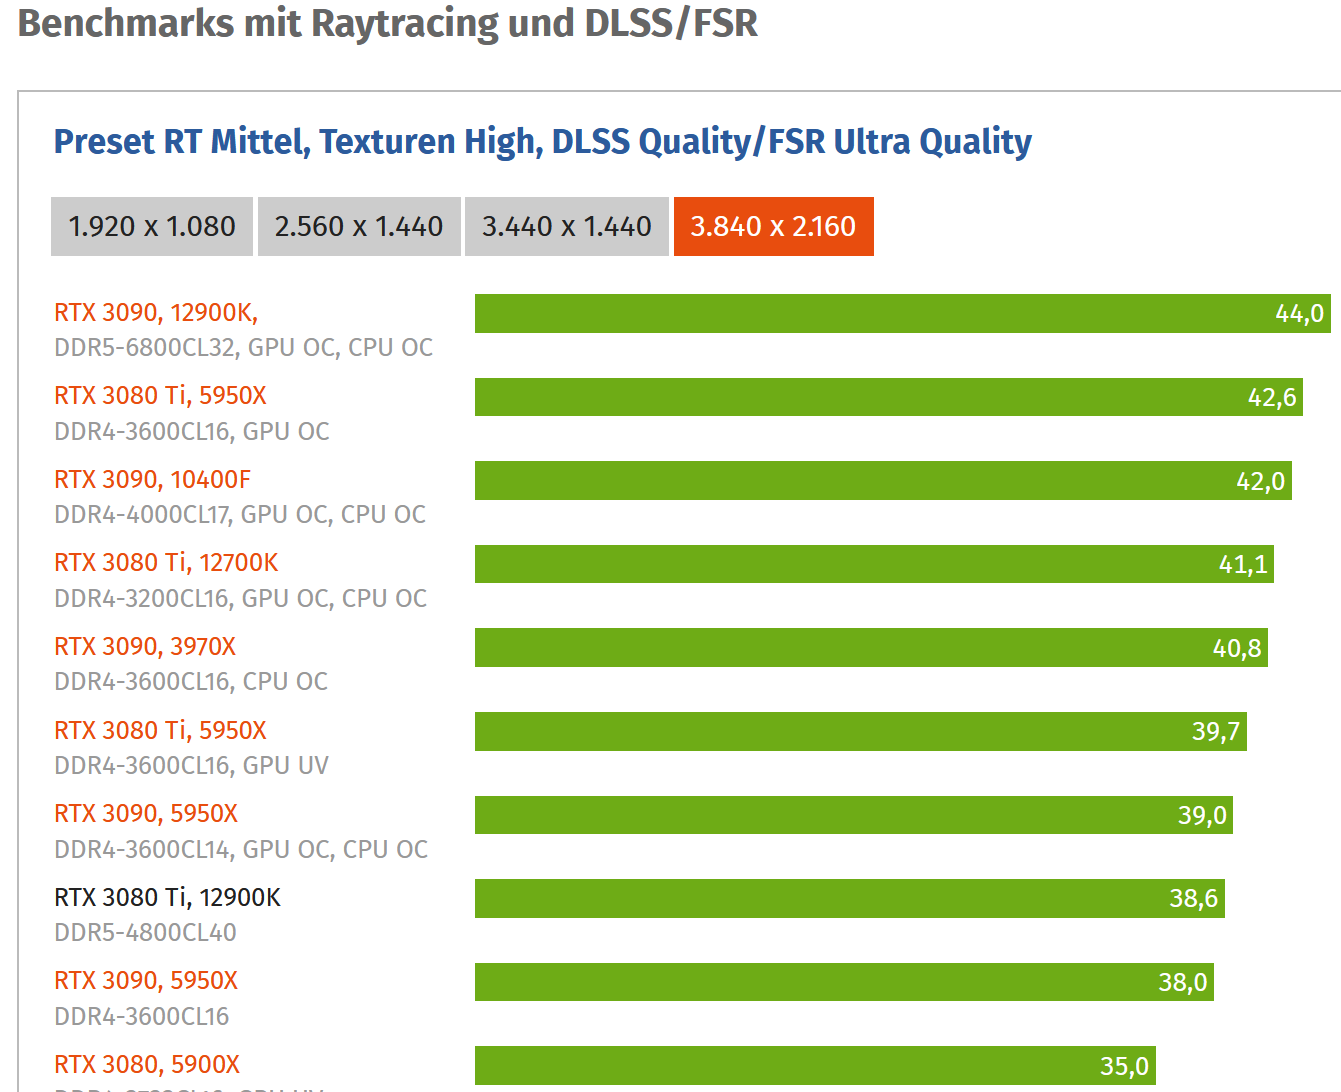Click the bar with value 40,8
This screenshot has height=1092, width=1341.
(871, 648)
